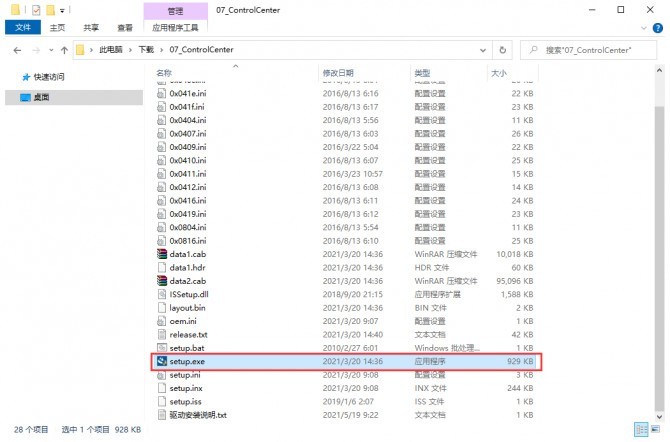Click 07_ControlCenter in the address bar
The width and height of the screenshot is (670, 442).
point(201,50)
